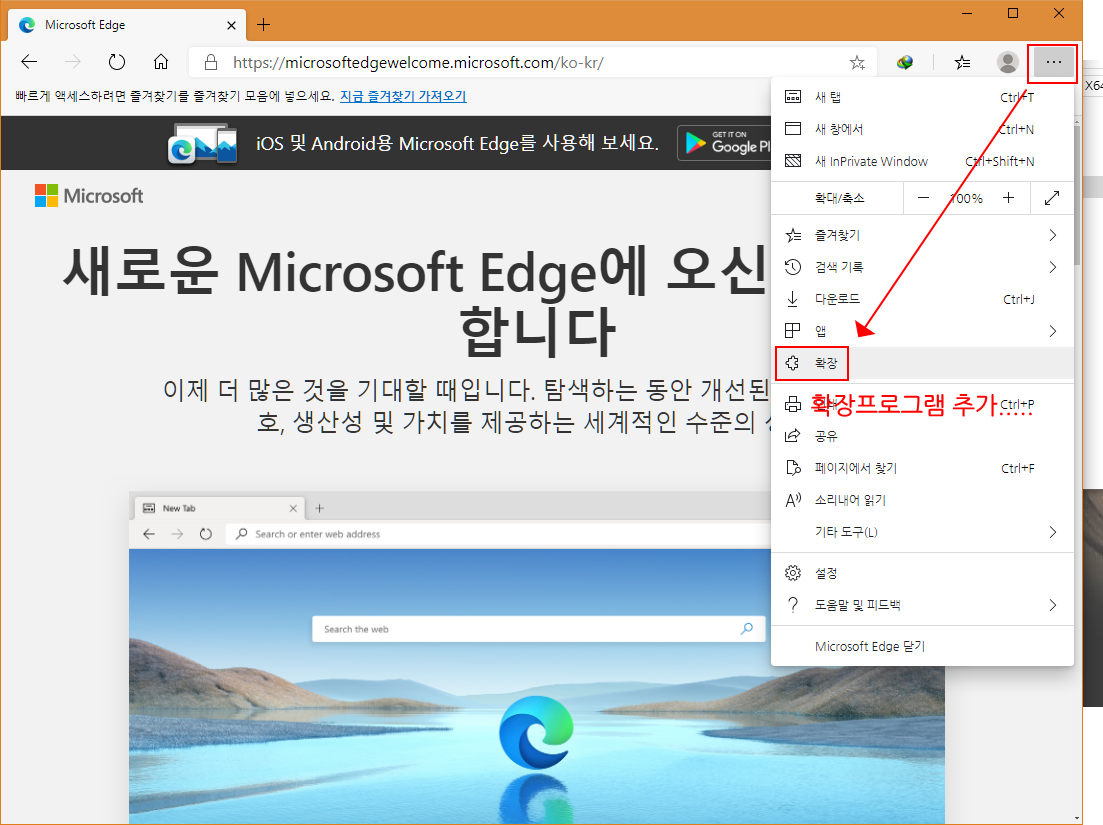
Task: Expand 앱 submenu arrow
Action: (1052, 331)
